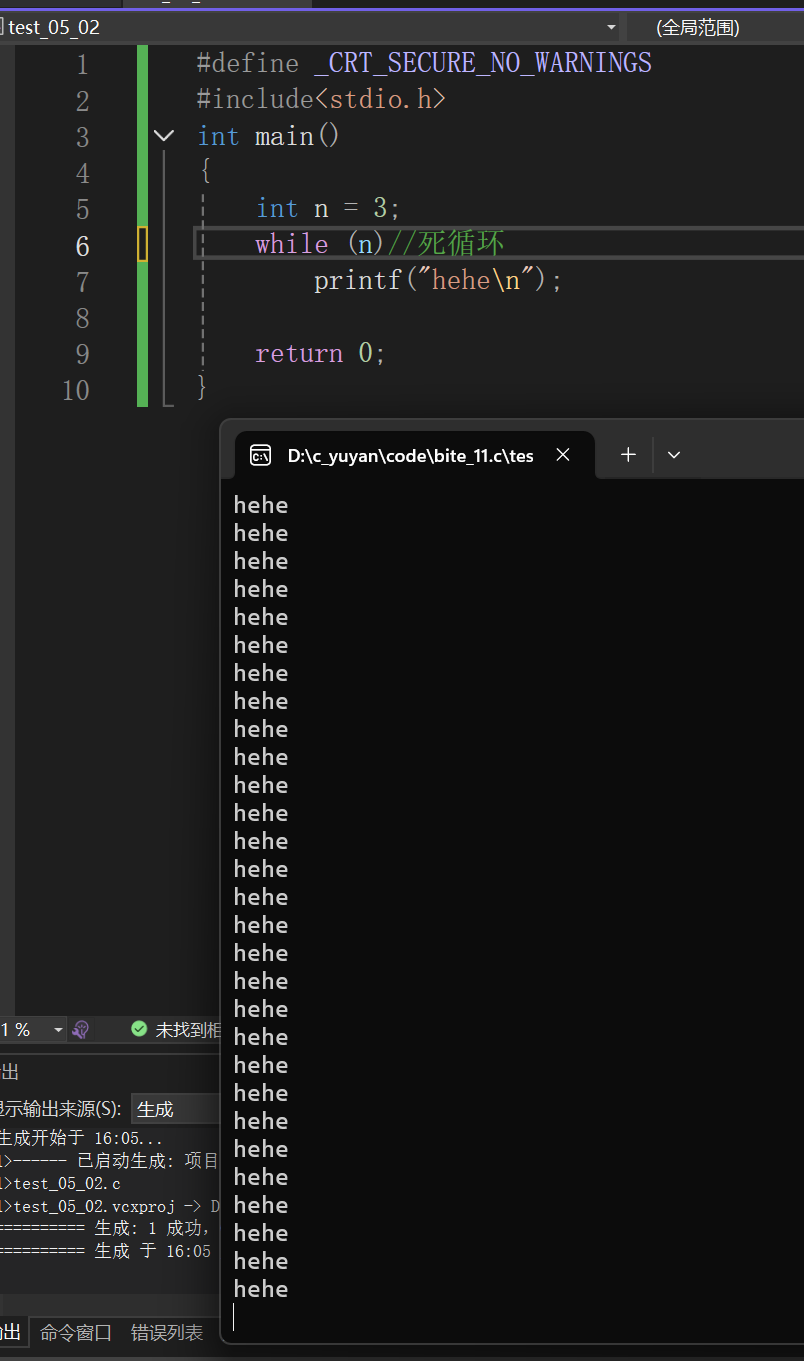Click line number 10 in gutter
This screenshot has width=804, height=1361.
(x=76, y=389)
